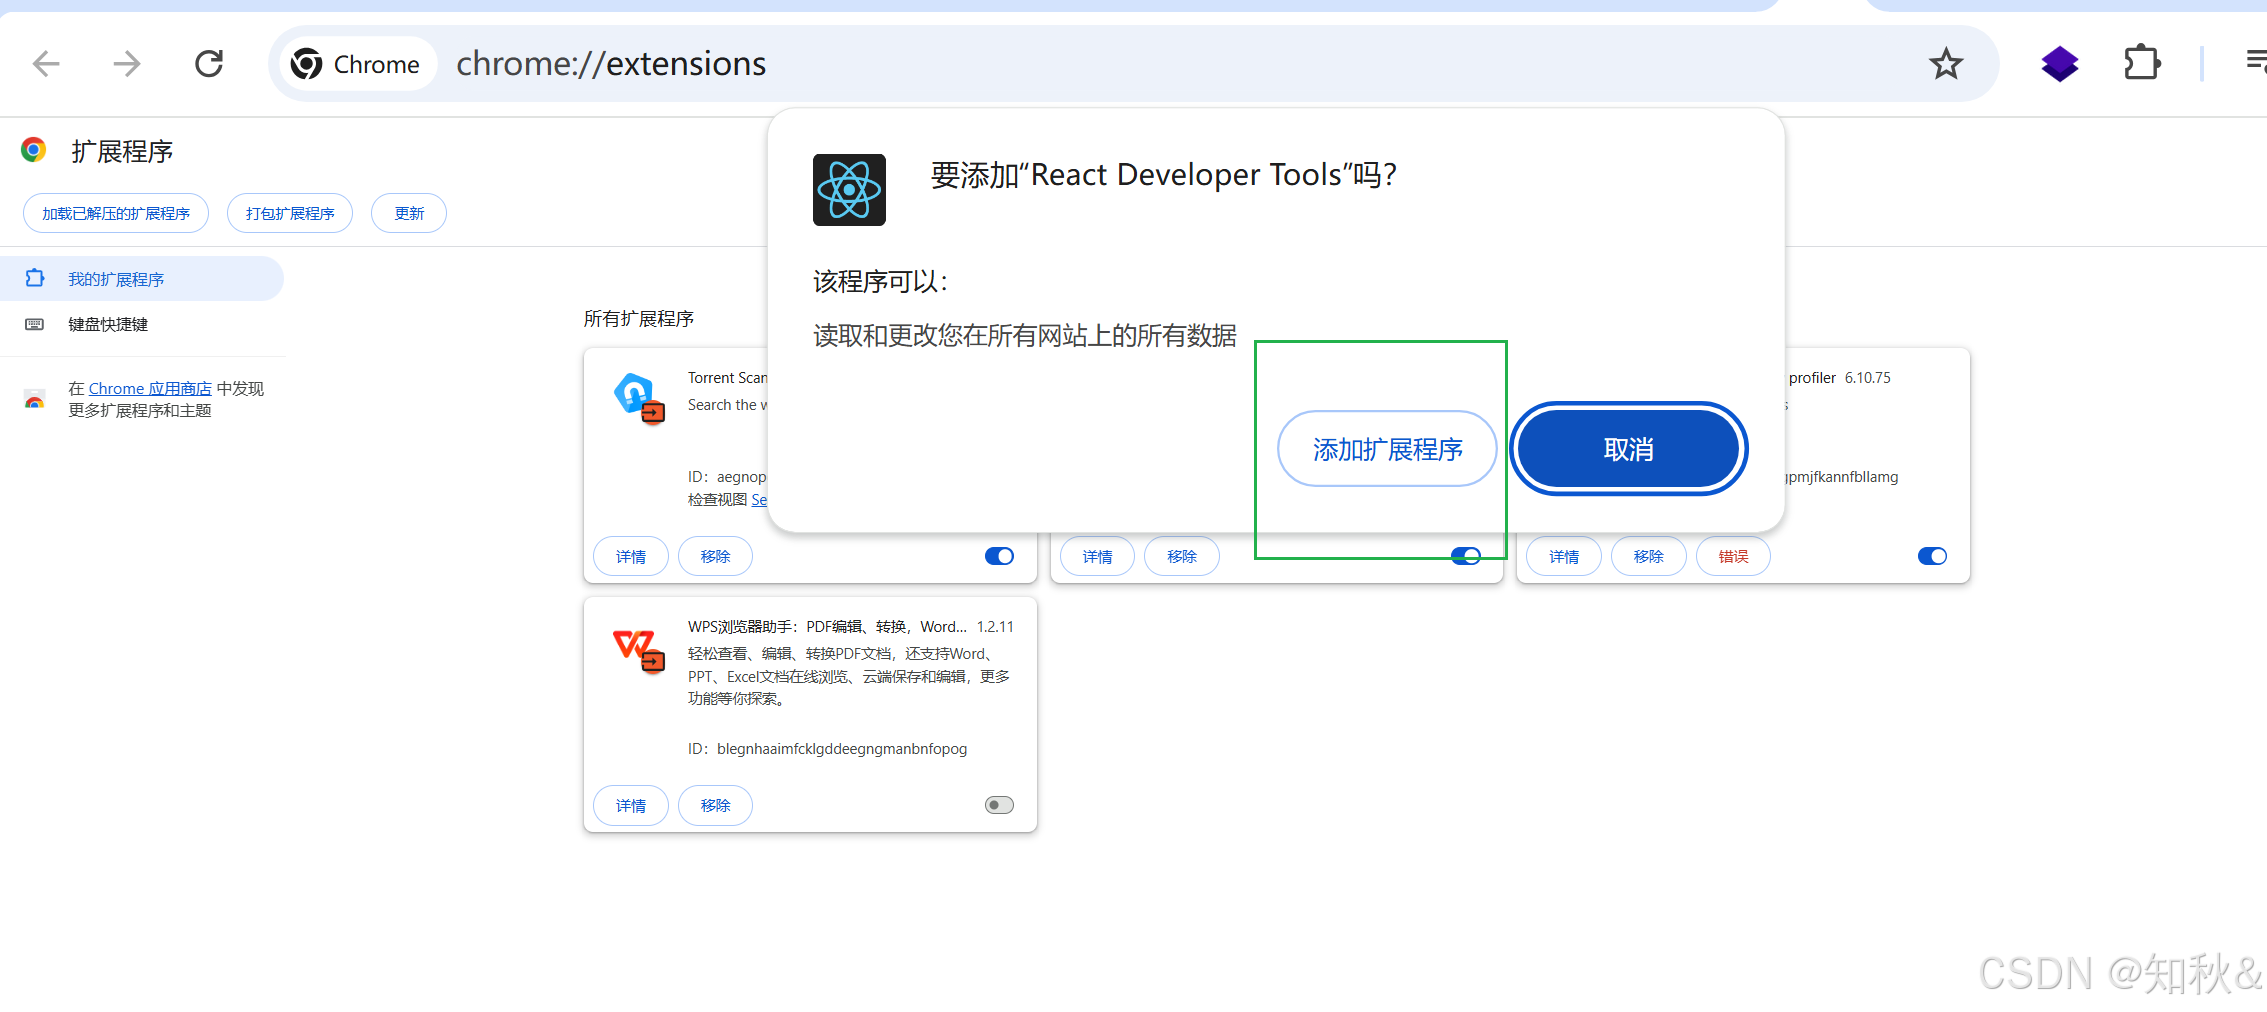Click the puzzle icon beside 我的扩展程序
The width and height of the screenshot is (2267, 1012).
[35, 278]
